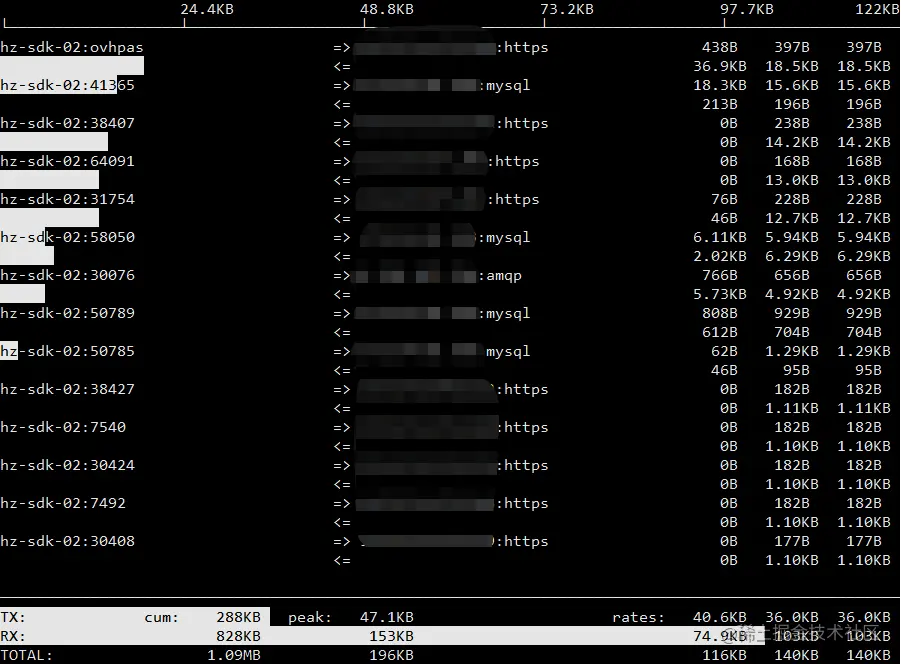Image resolution: width=901 pixels, height=664 pixels.
Task: Click the TOTAL: label
Action: pos(26,655)
